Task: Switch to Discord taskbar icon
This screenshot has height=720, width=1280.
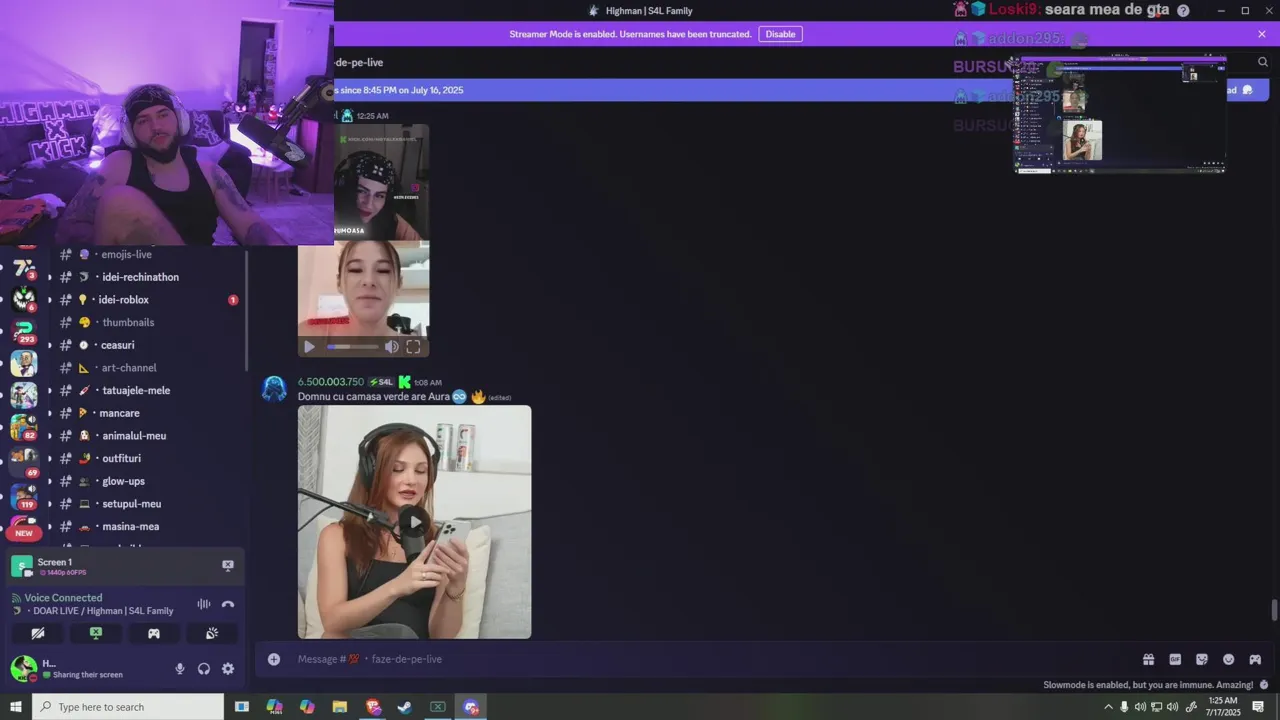Action: (x=470, y=707)
